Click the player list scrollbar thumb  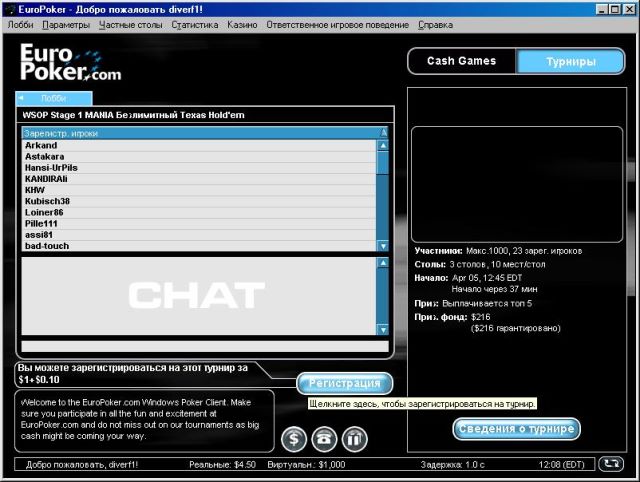coord(383,163)
